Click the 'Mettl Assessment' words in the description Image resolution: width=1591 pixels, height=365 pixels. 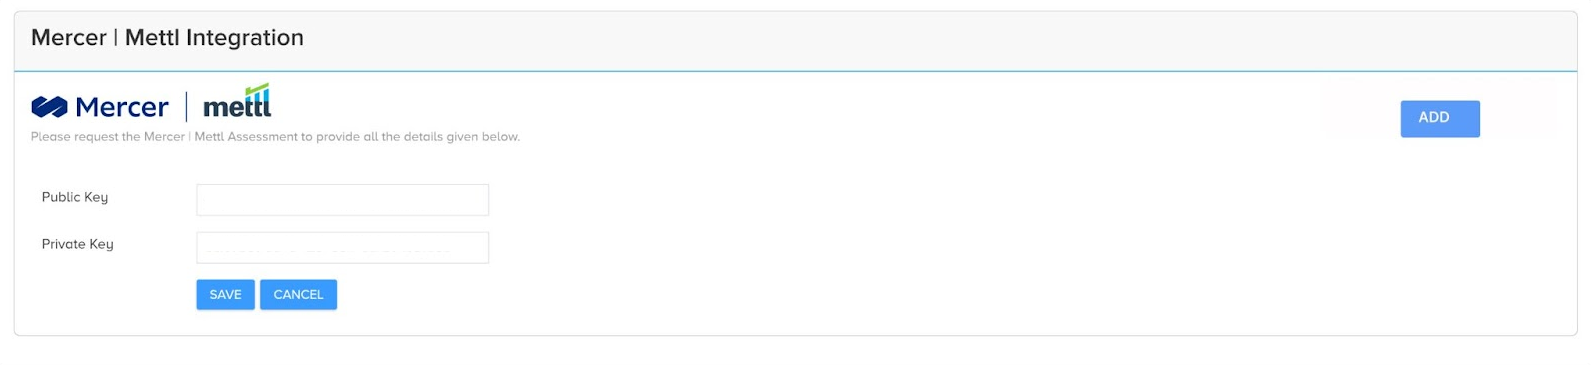click(246, 137)
